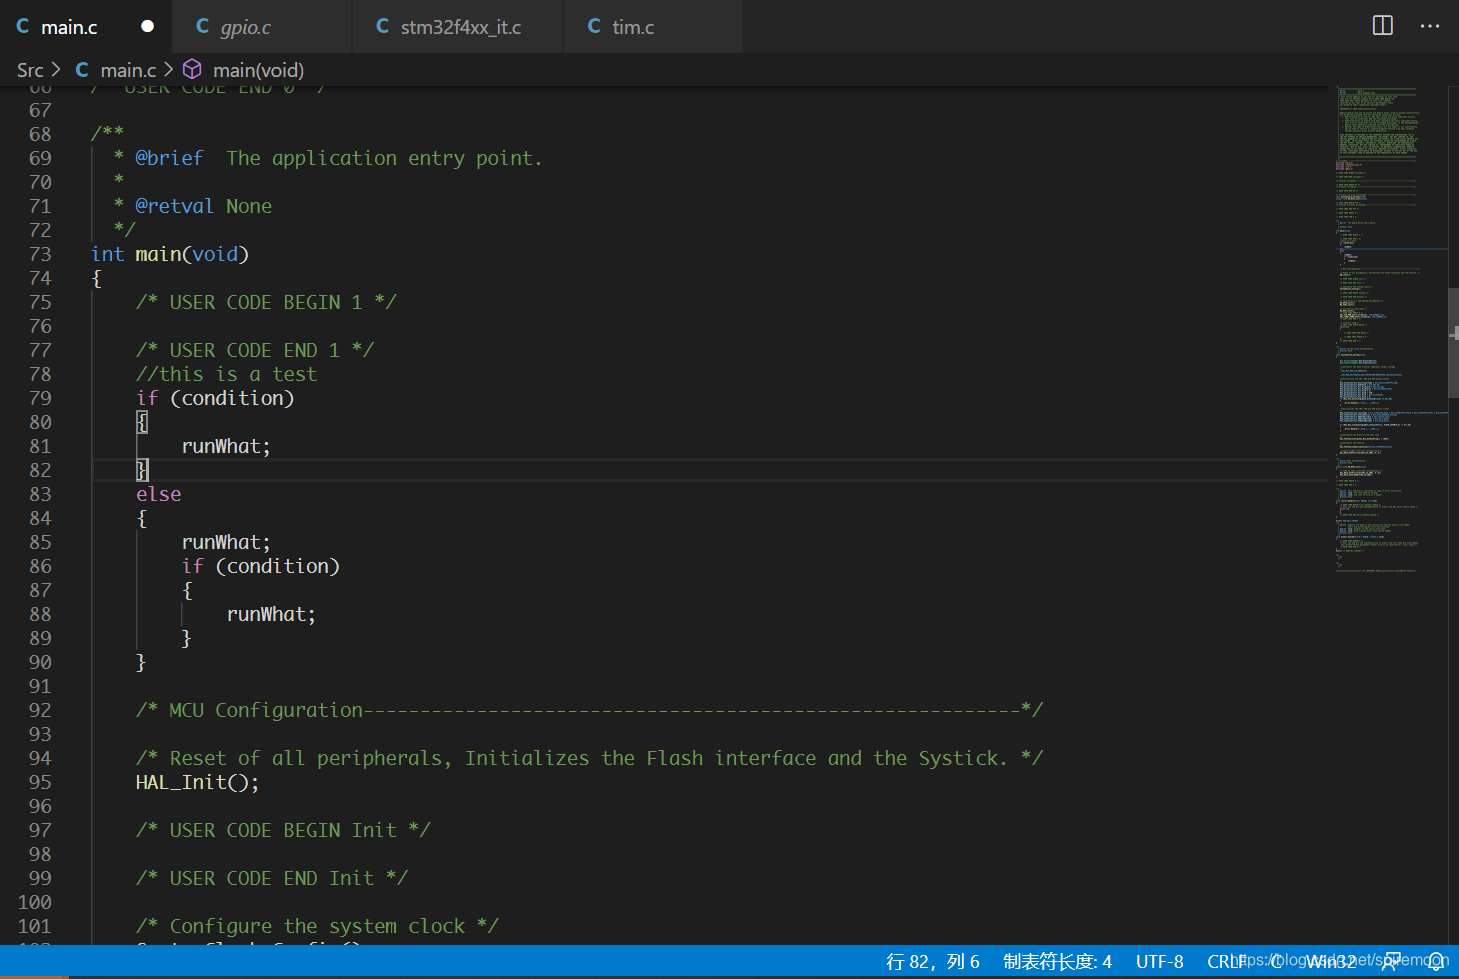The height and width of the screenshot is (979, 1459).
Task: Click the highlighted opening brace on line 80
Action: (x=142, y=422)
